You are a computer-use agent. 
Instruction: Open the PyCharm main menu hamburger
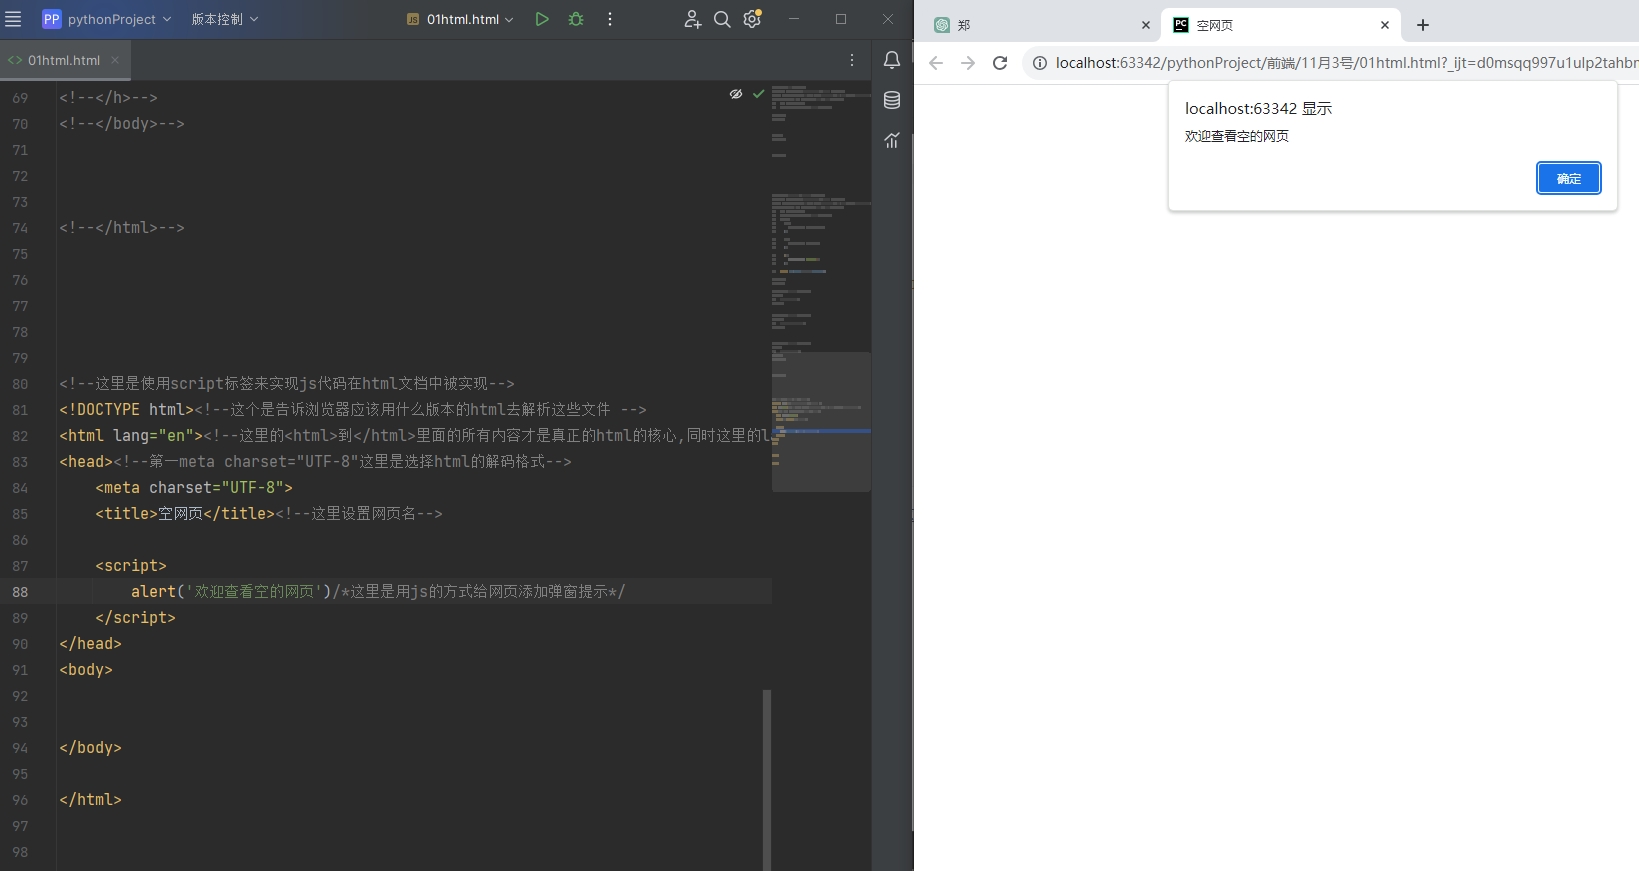click(13, 19)
